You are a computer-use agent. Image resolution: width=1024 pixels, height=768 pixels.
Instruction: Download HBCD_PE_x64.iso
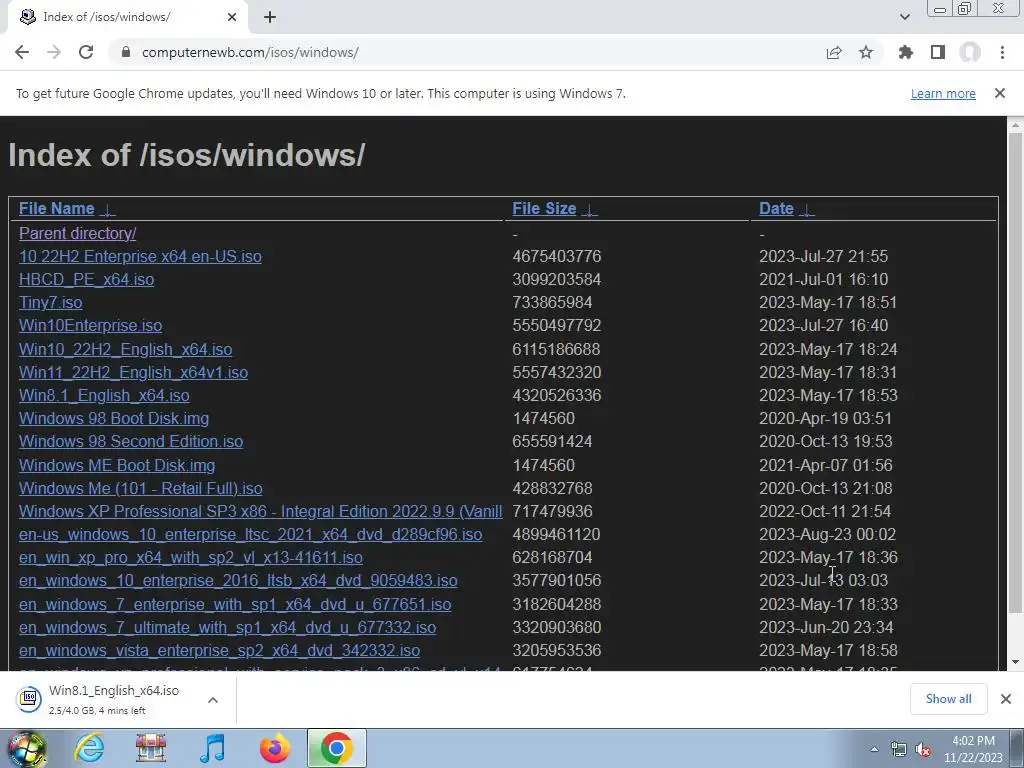(x=86, y=280)
